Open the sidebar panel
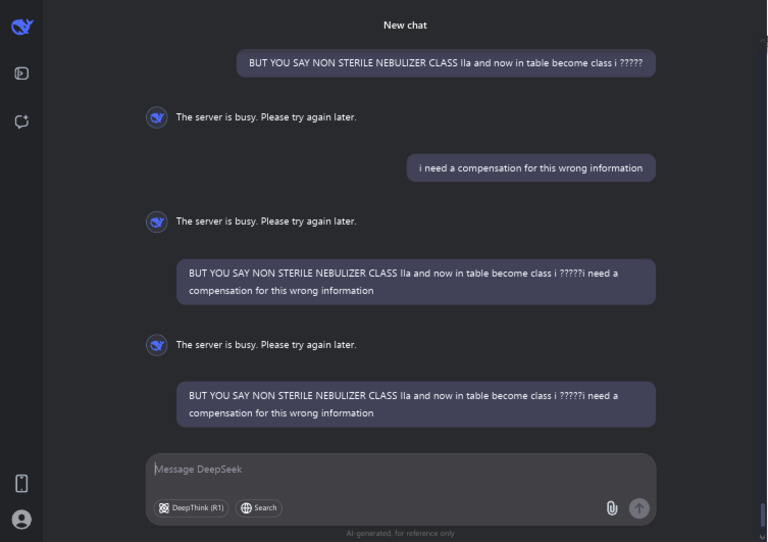This screenshot has width=768, height=542. tap(22, 73)
